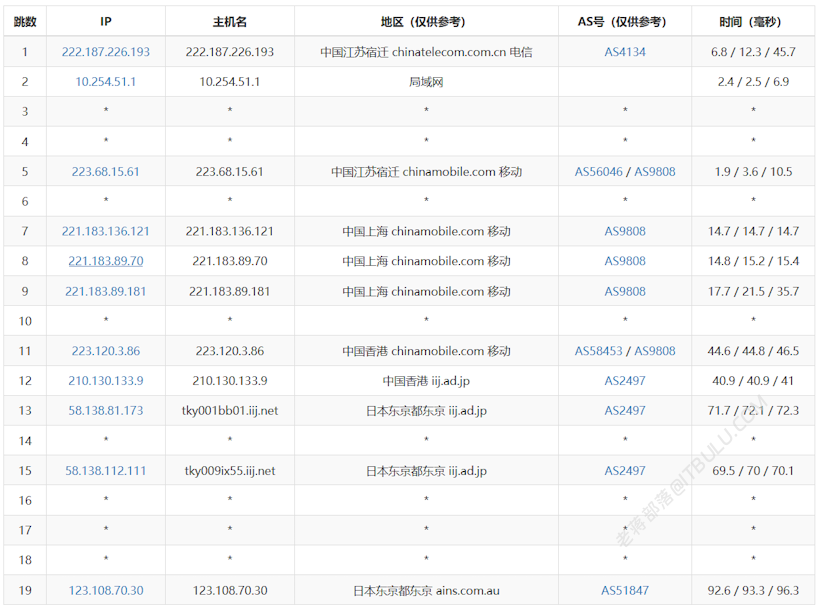Viewport: 820px width, 613px height.
Task: Click the AS号（仅供参考） column header
Action: click(625, 21)
